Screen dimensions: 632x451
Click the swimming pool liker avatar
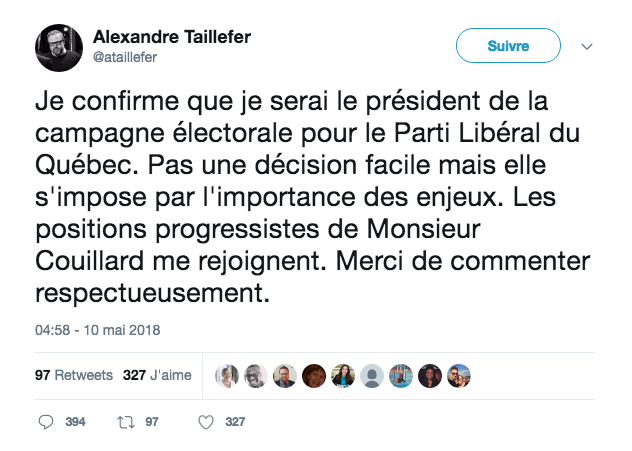[401, 375]
